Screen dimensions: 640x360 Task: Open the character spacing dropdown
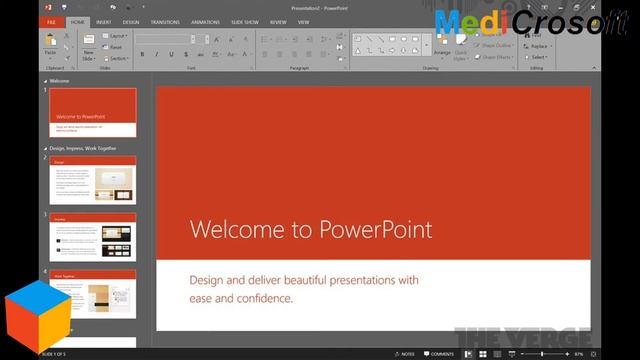[216, 54]
